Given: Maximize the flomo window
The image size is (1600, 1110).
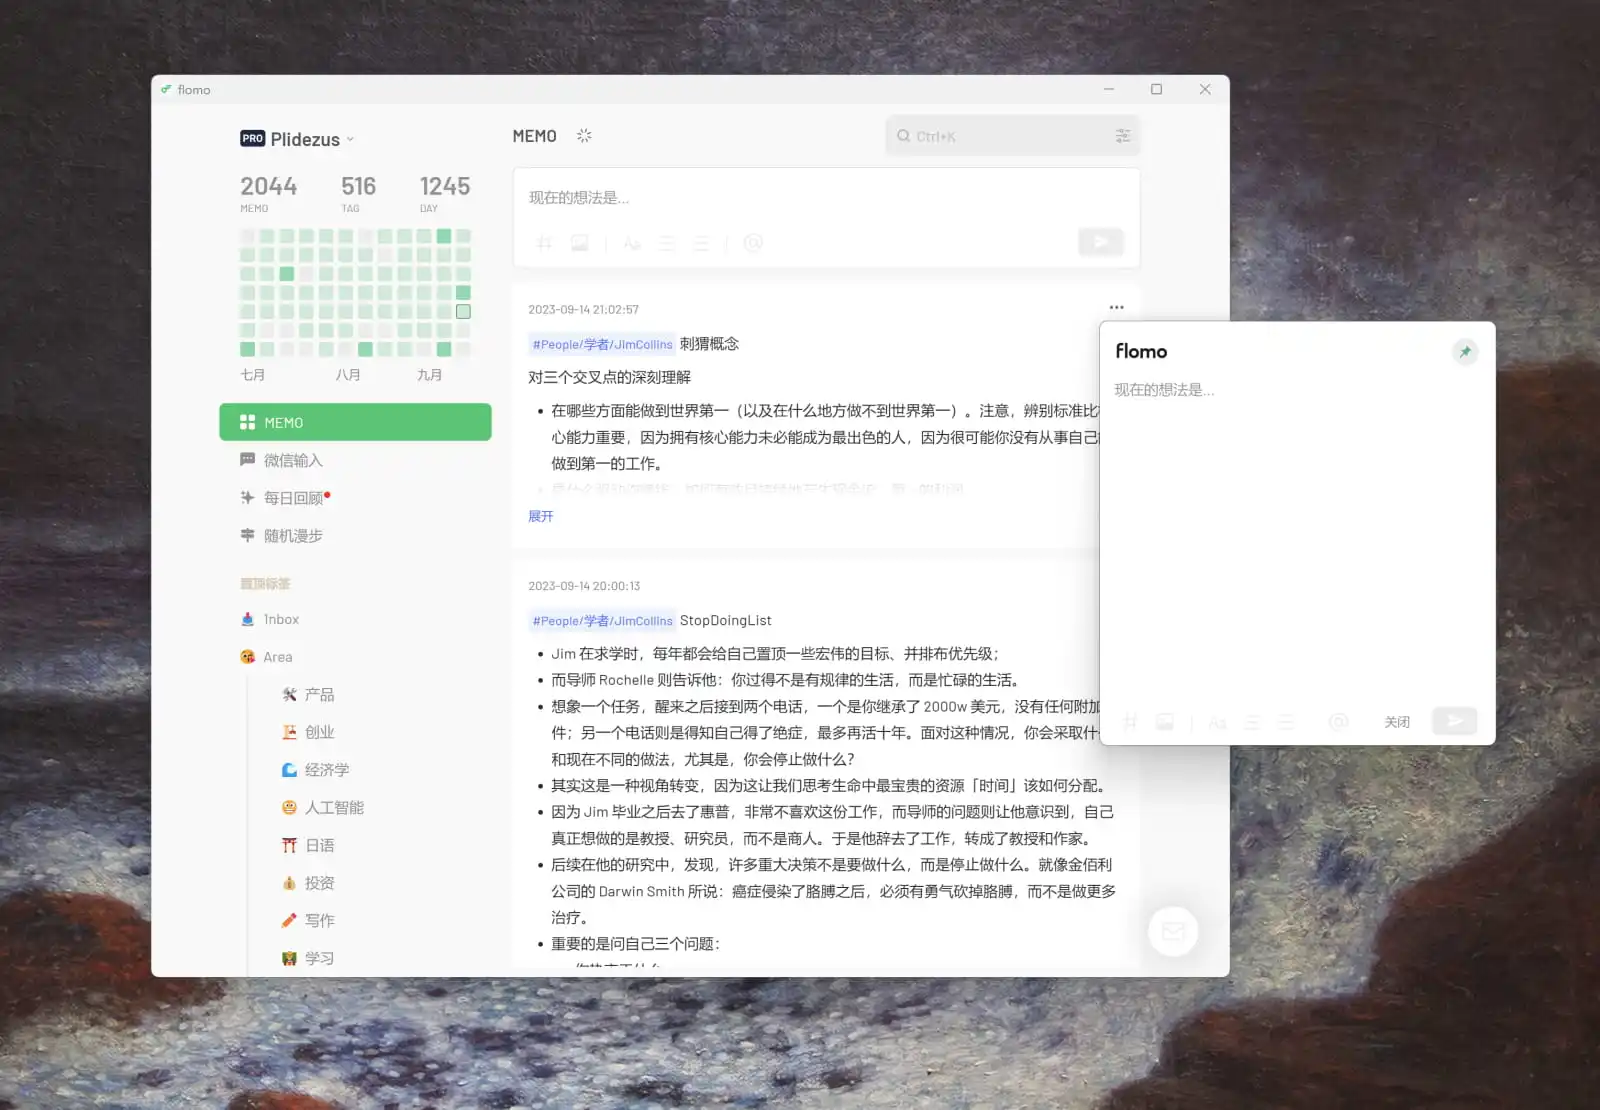Looking at the screenshot, I should 1156,89.
